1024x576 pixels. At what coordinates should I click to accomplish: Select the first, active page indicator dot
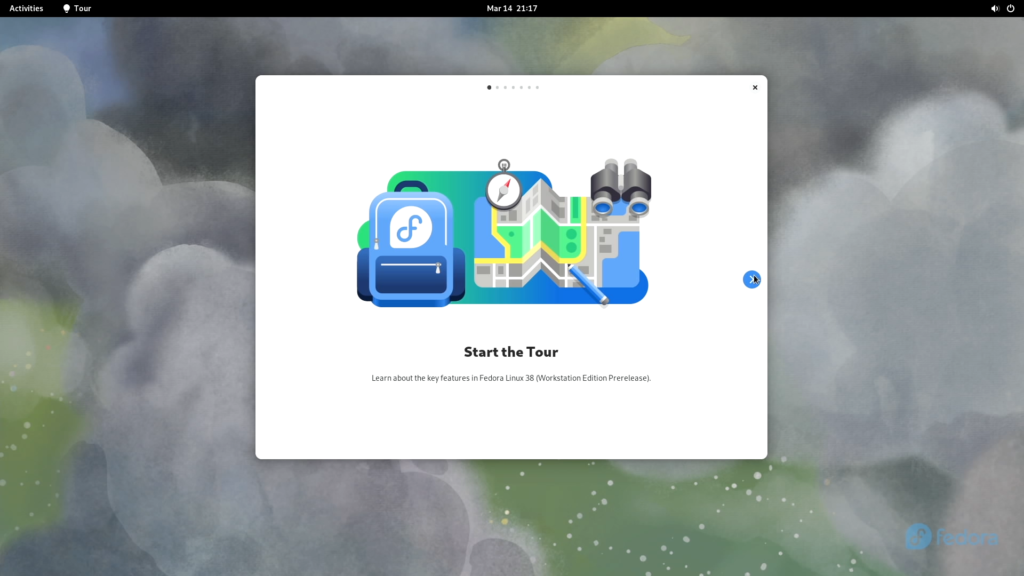click(489, 88)
